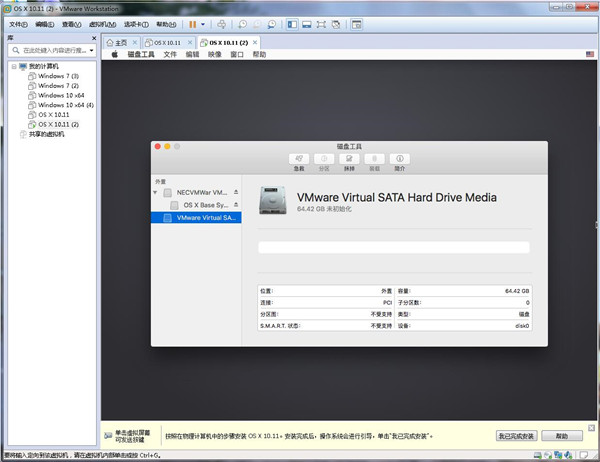
Task: Open the macOS 帮助 menu
Action: tap(259, 54)
